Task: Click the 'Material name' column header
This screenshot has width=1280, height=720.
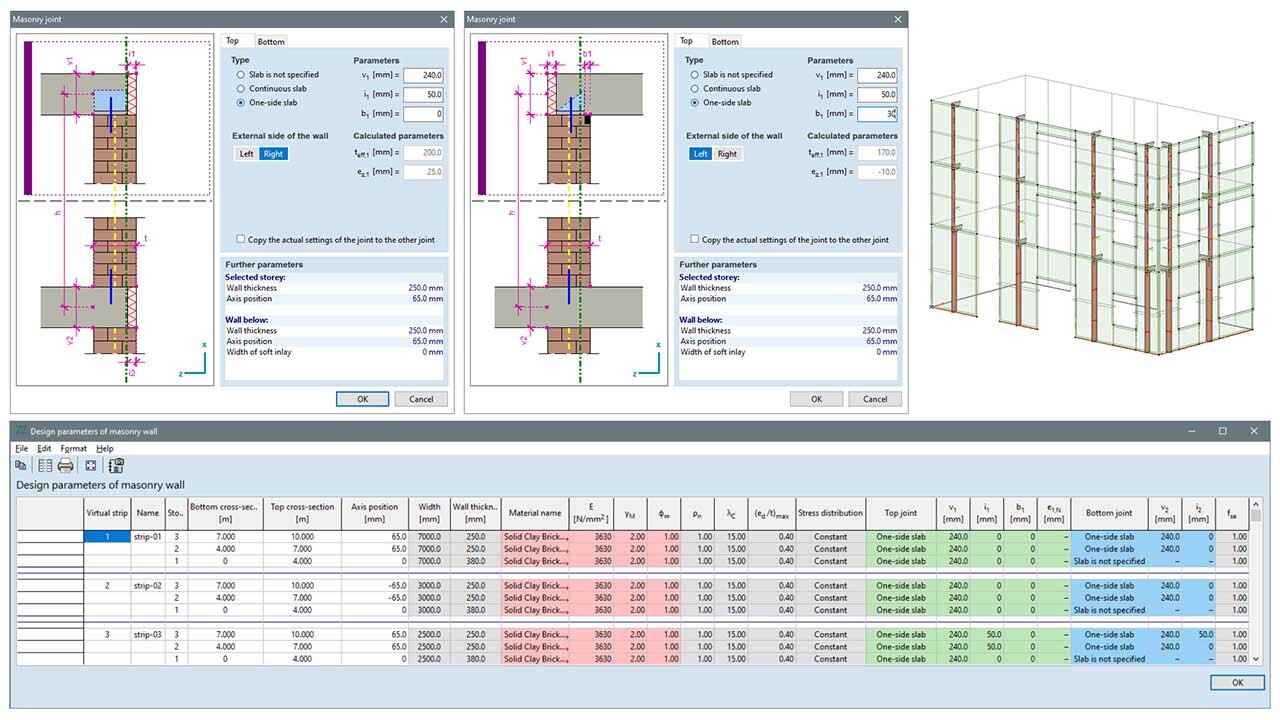Action: 535,513
